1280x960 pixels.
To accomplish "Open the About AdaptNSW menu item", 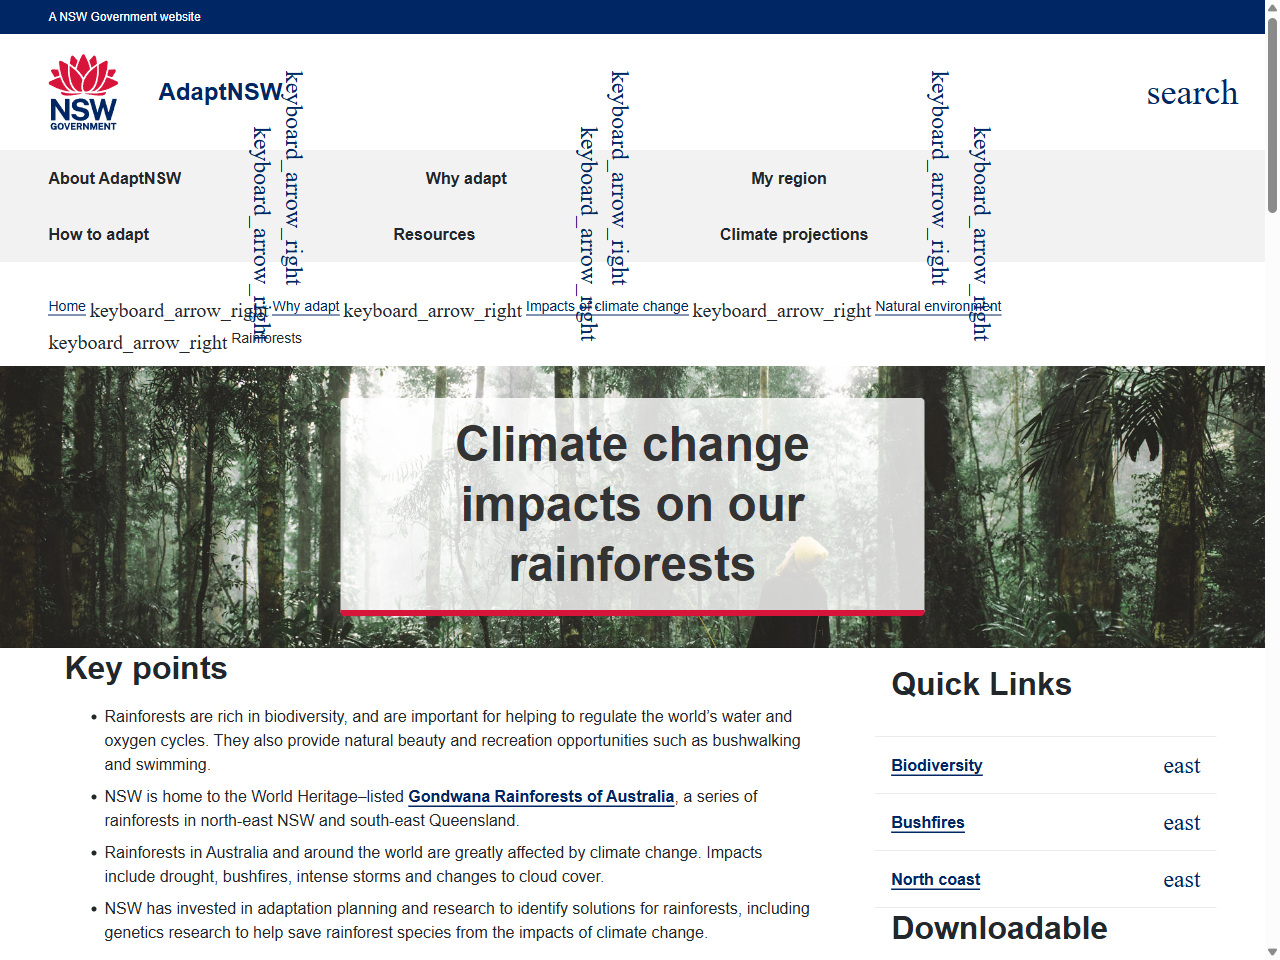I will click(x=114, y=178).
